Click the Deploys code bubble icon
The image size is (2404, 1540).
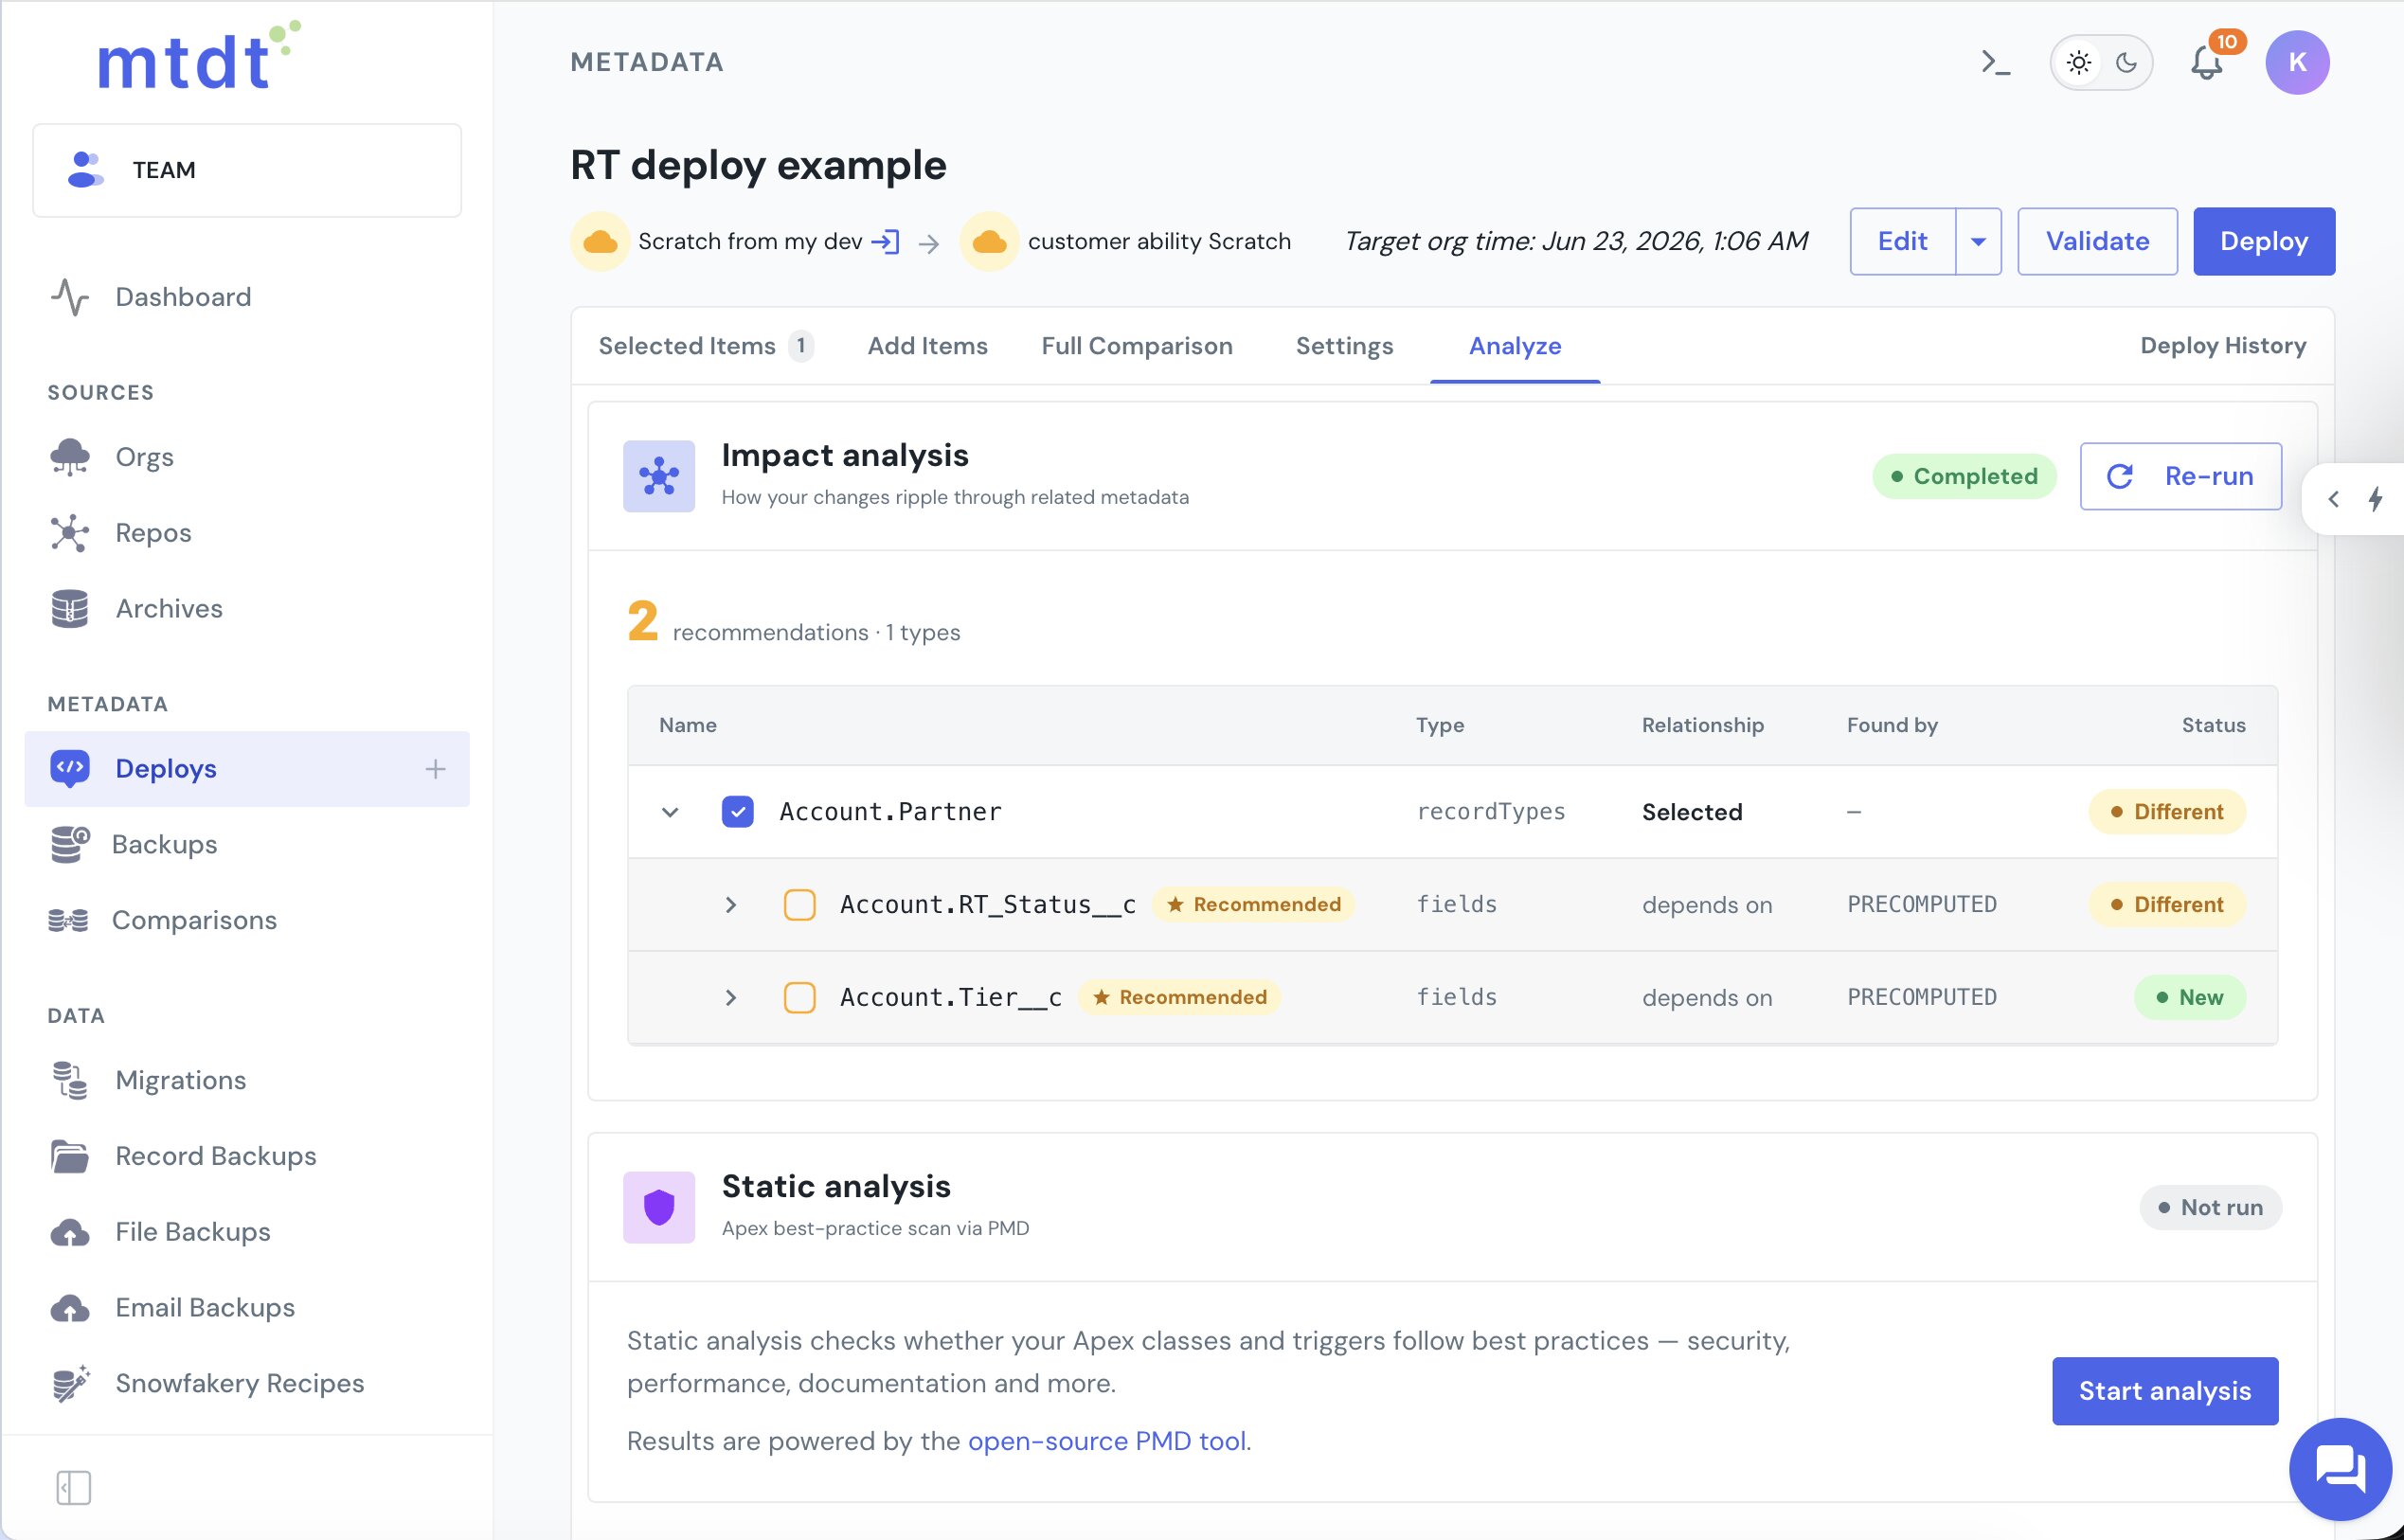[69, 768]
